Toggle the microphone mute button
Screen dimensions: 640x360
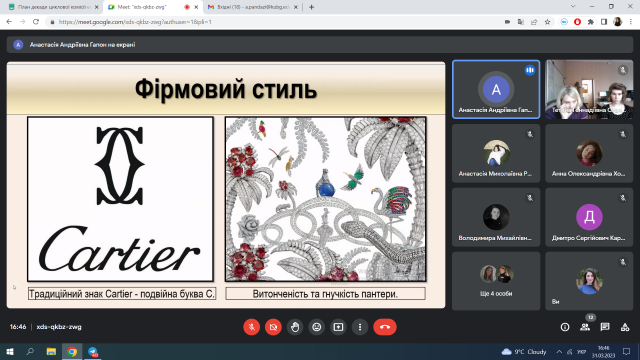click(251, 327)
